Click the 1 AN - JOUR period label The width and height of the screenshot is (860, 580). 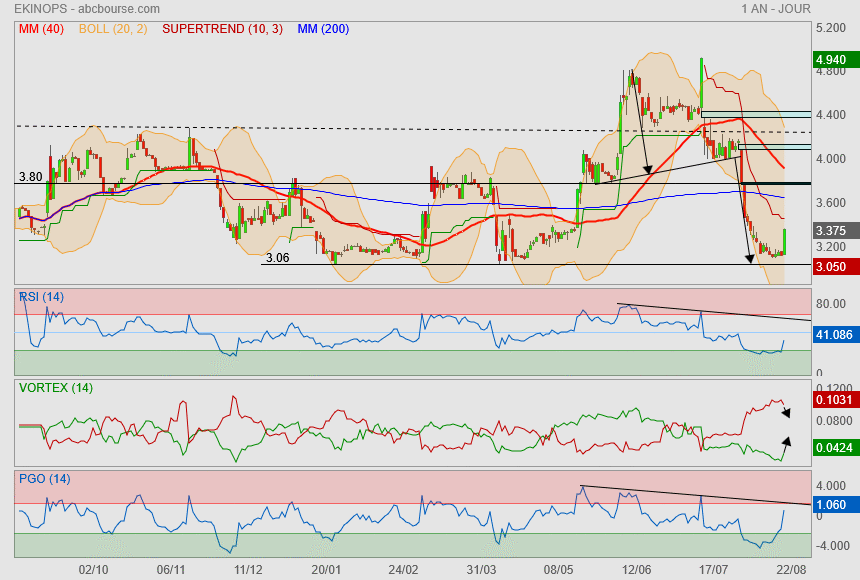tap(776, 9)
